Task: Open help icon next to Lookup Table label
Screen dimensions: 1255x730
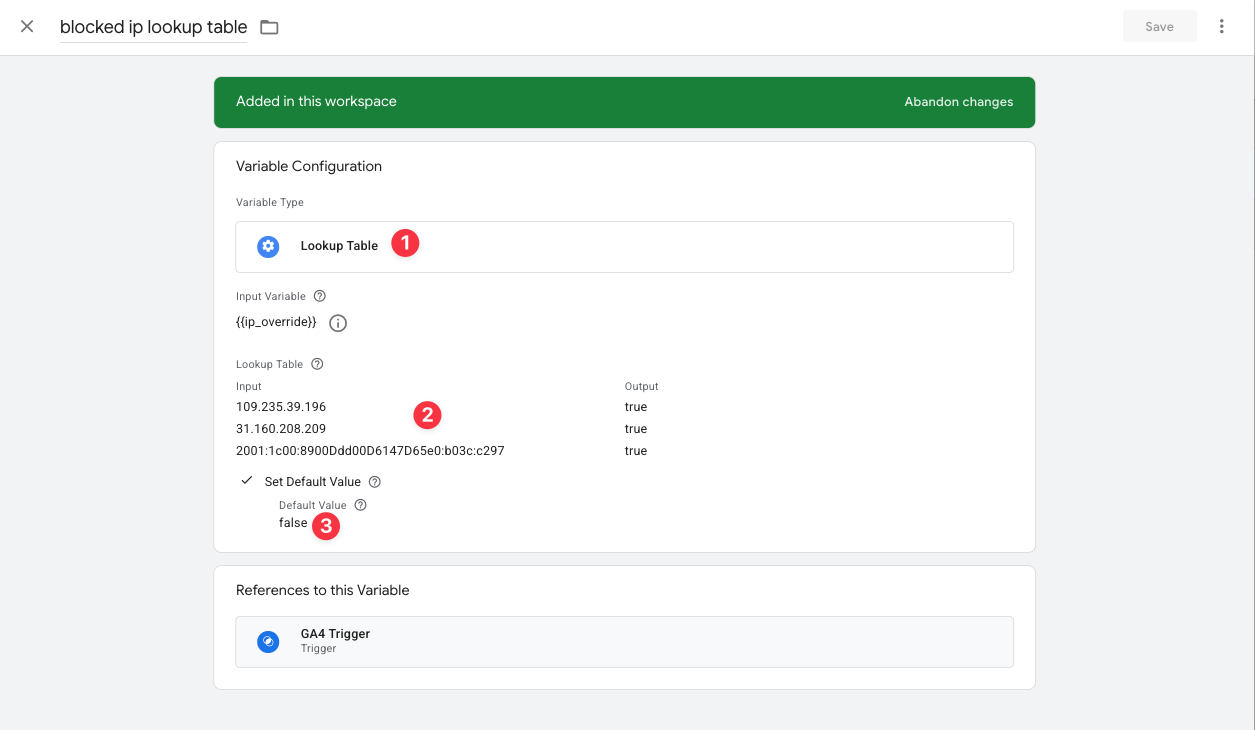Action: (x=317, y=364)
